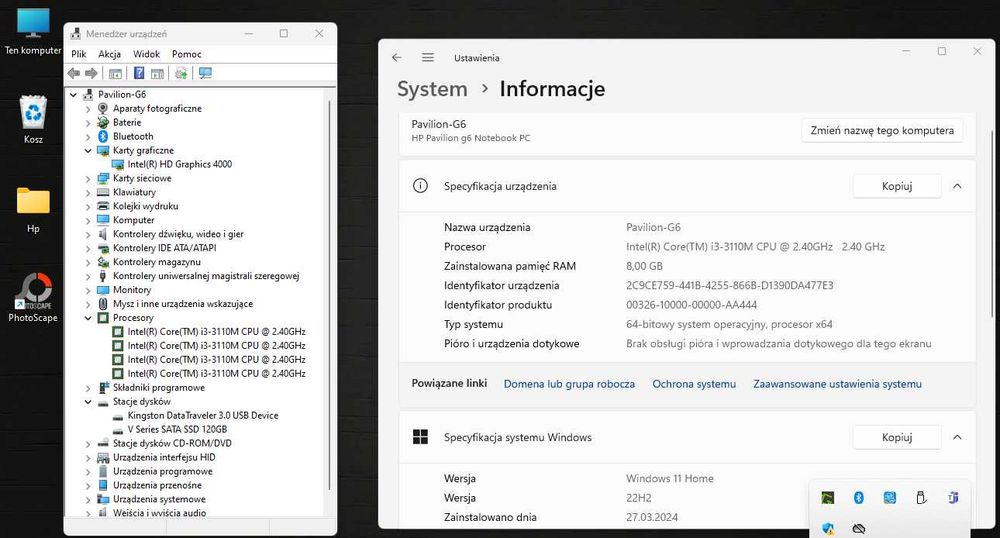
Task: Click the Microsoft Teams tray icon
Action: click(953, 497)
